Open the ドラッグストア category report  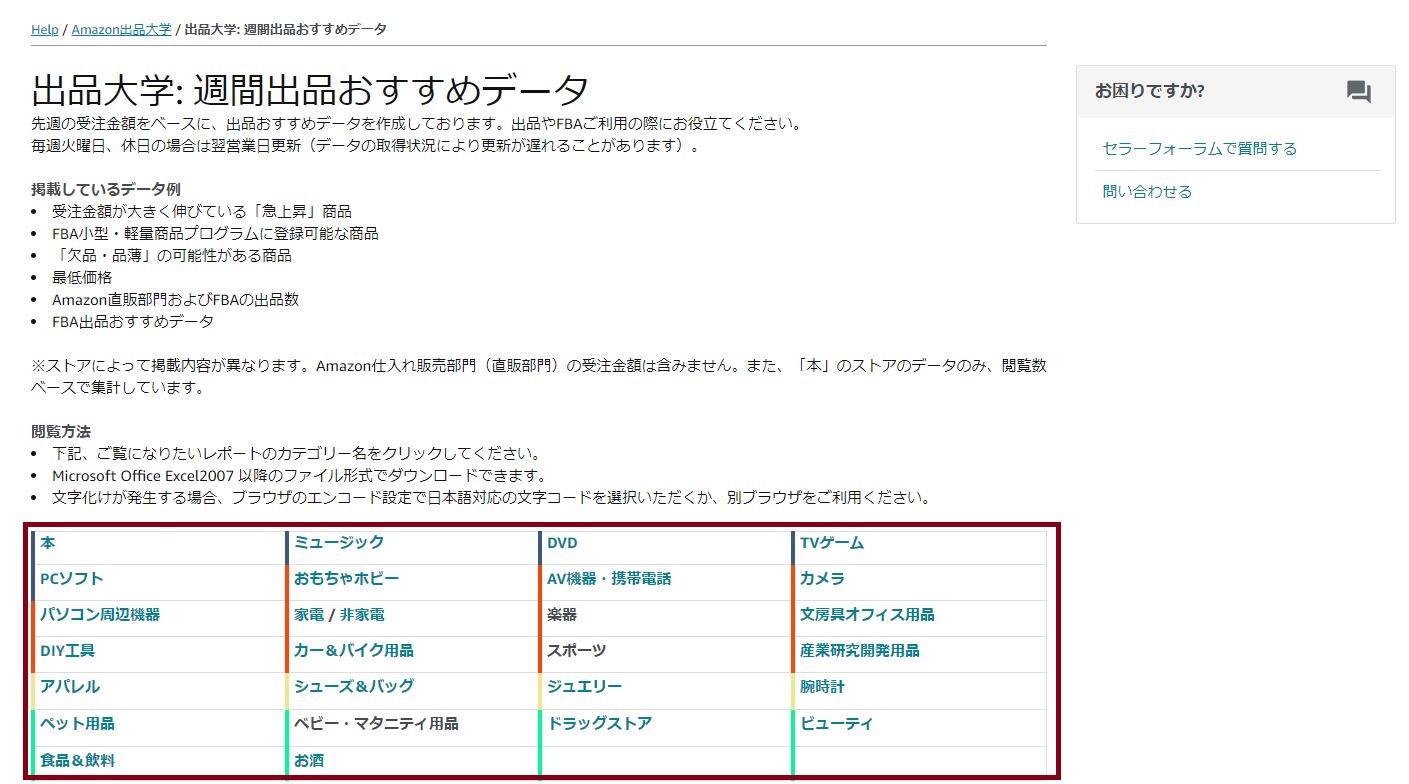click(x=599, y=724)
